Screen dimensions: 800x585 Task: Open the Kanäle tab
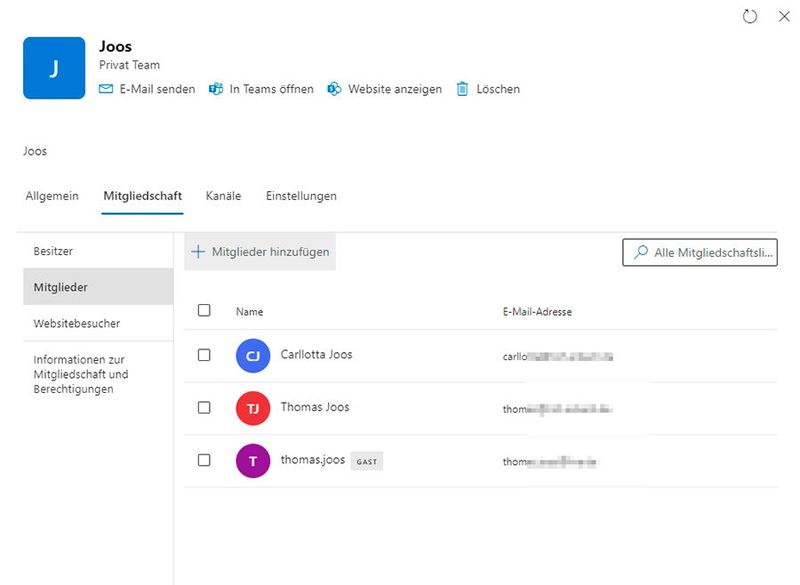pyautogui.click(x=223, y=196)
